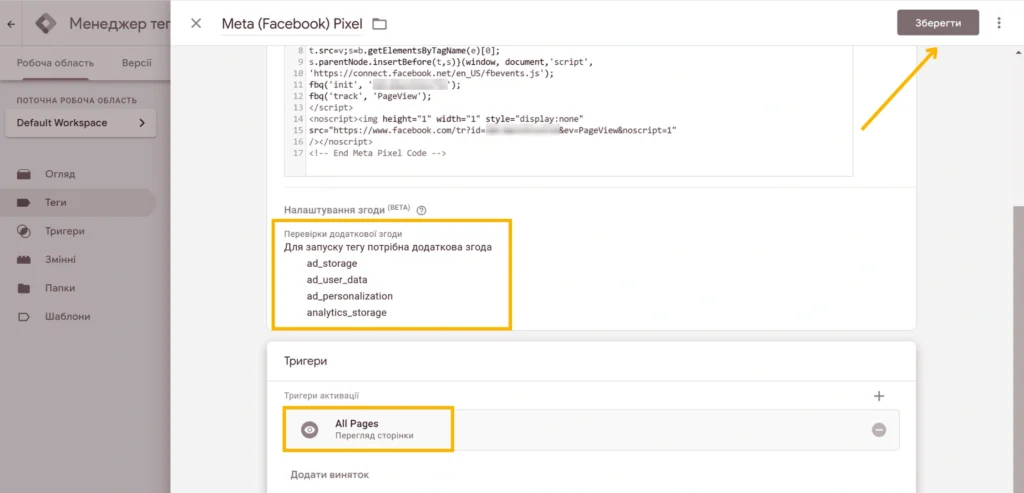Click the folder icon beside the tag name
The image size is (1024, 493).
pyautogui.click(x=379, y=24)
